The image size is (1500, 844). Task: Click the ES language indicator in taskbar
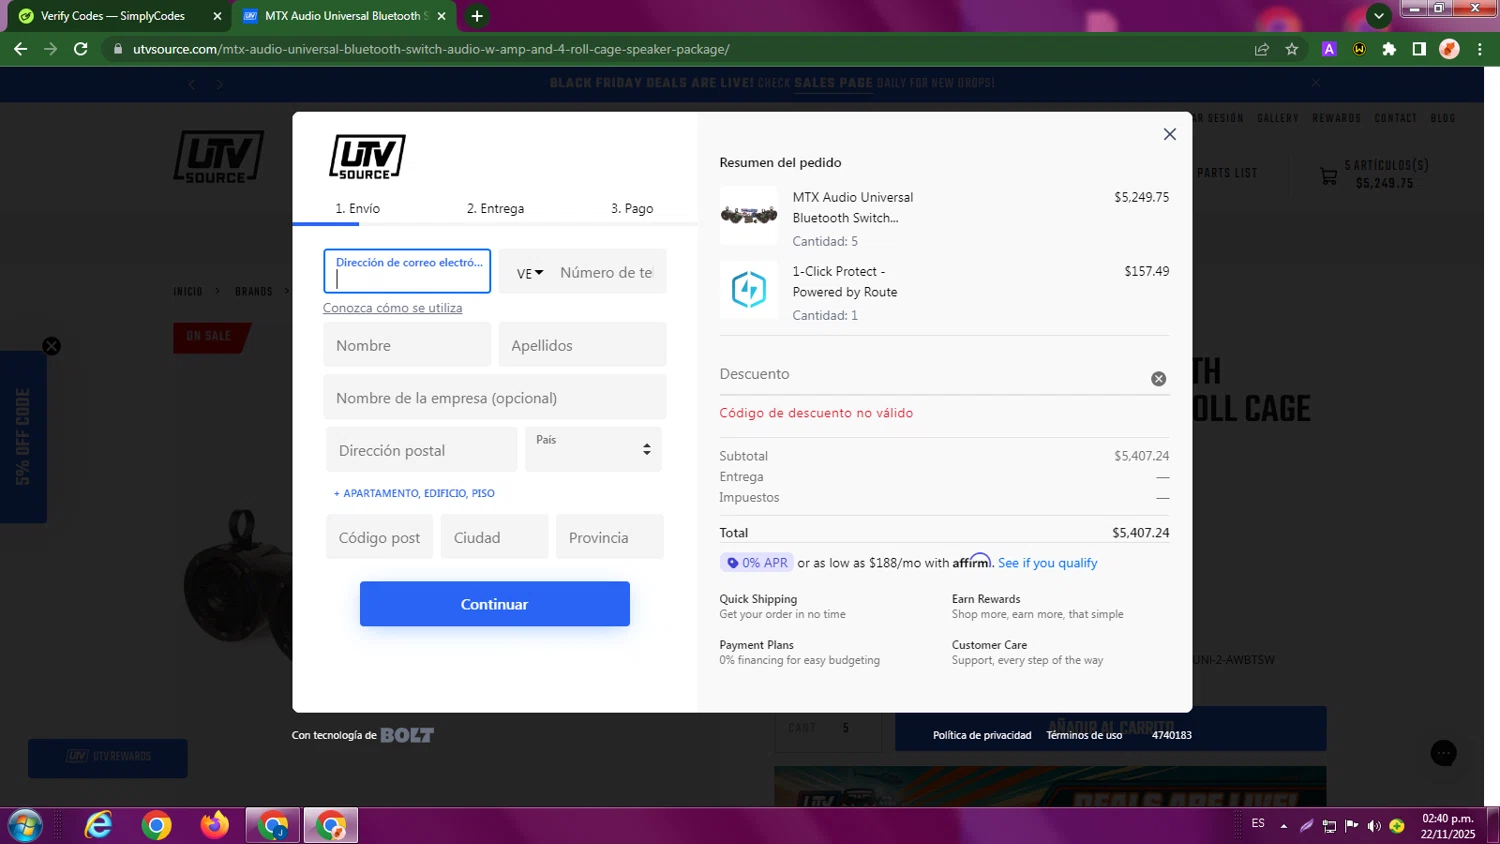pyautogui.click(x=1258, y=823)
